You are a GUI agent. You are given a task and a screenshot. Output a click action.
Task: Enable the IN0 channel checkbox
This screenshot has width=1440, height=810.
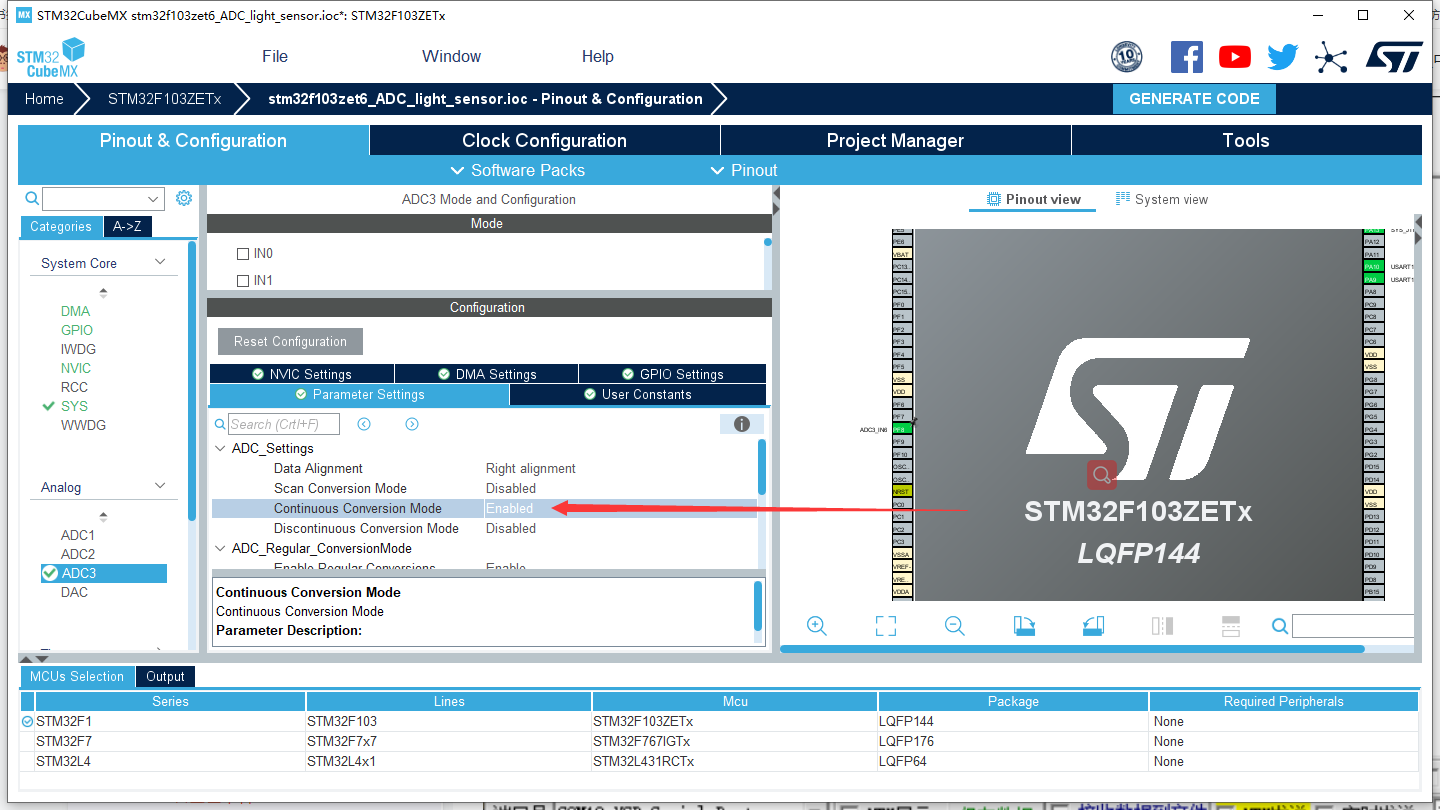tap(242, 254)
